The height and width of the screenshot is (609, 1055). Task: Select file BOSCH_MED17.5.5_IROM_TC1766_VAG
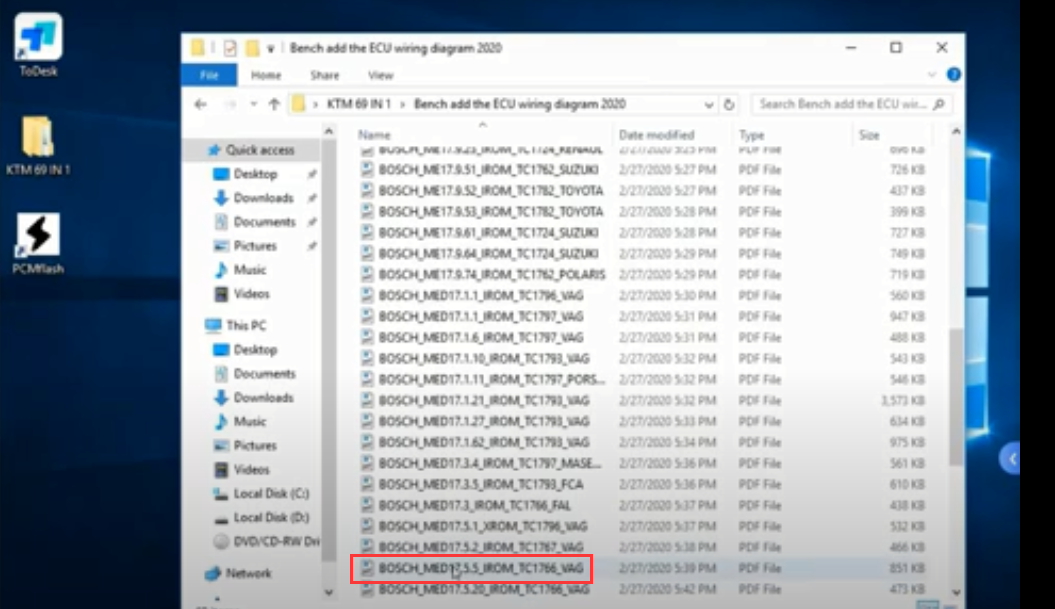coord(481,569)
